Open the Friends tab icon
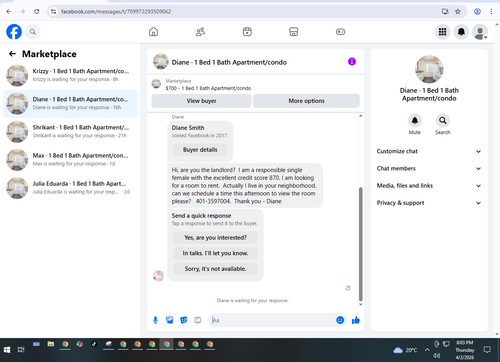Screen dimensions: 500x362 200,32
